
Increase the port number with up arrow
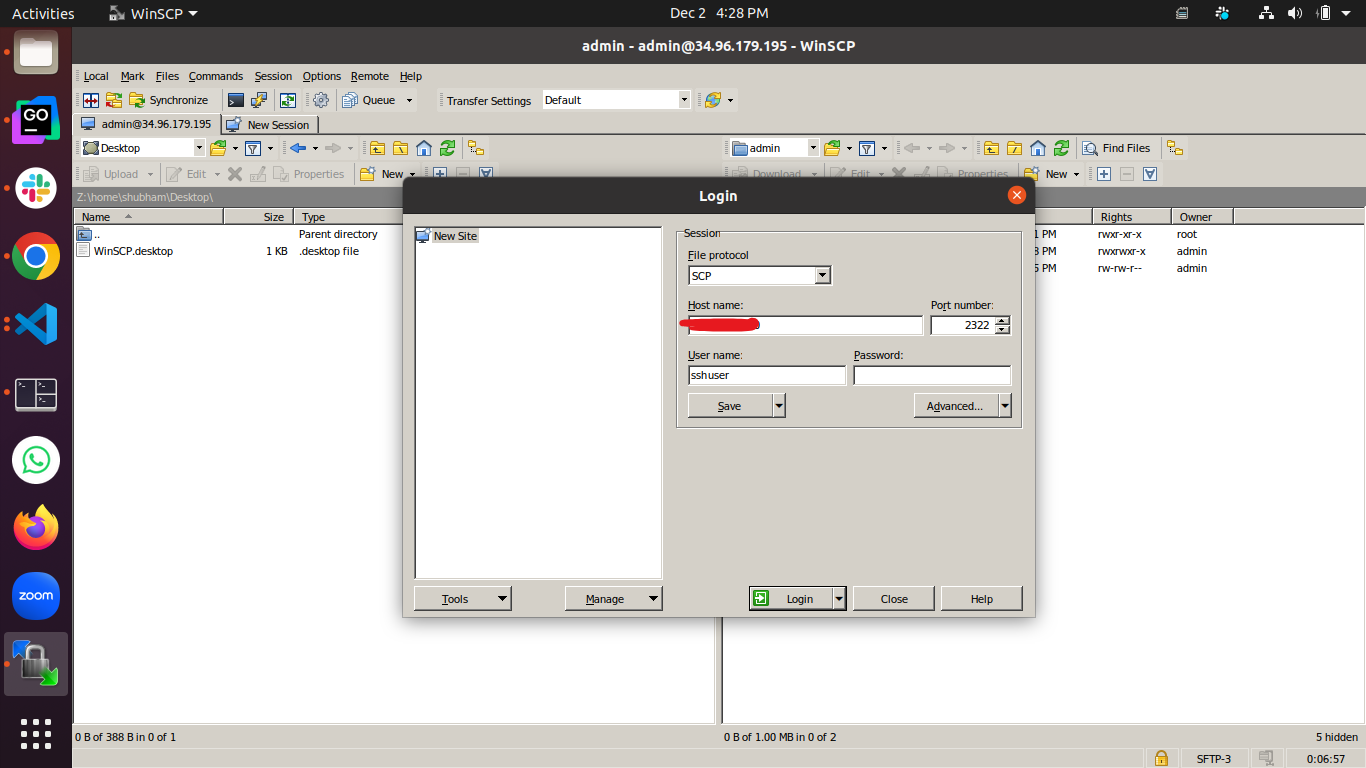[1002, 321]
